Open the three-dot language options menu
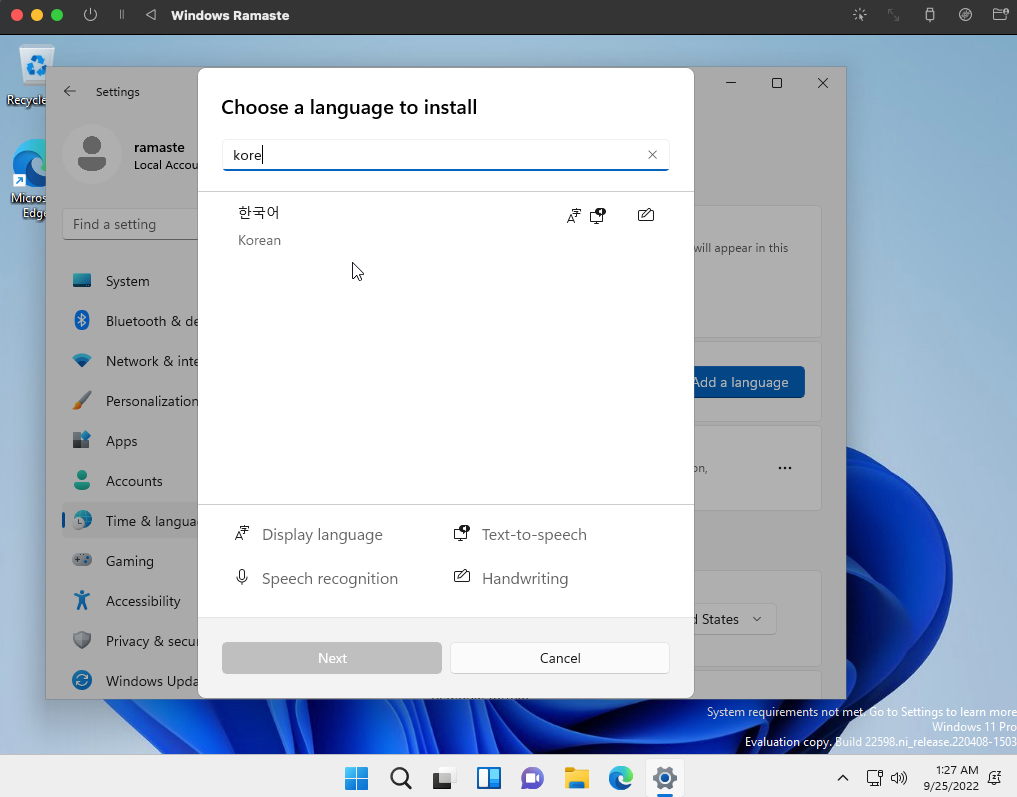The height and width of the screenshot is (797, 1017). coord(785,468)
